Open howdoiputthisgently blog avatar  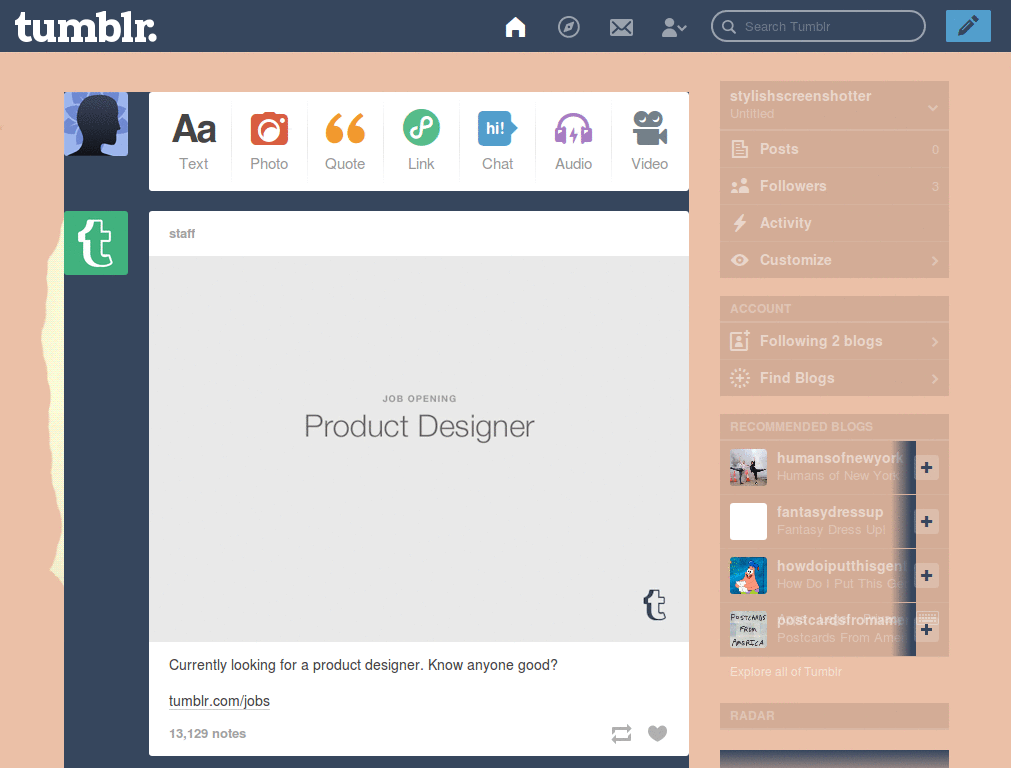coord(748,575)
